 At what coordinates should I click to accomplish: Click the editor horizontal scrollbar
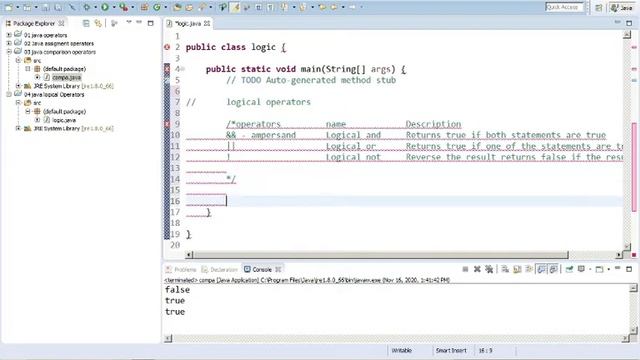click(x=380, y=255)
